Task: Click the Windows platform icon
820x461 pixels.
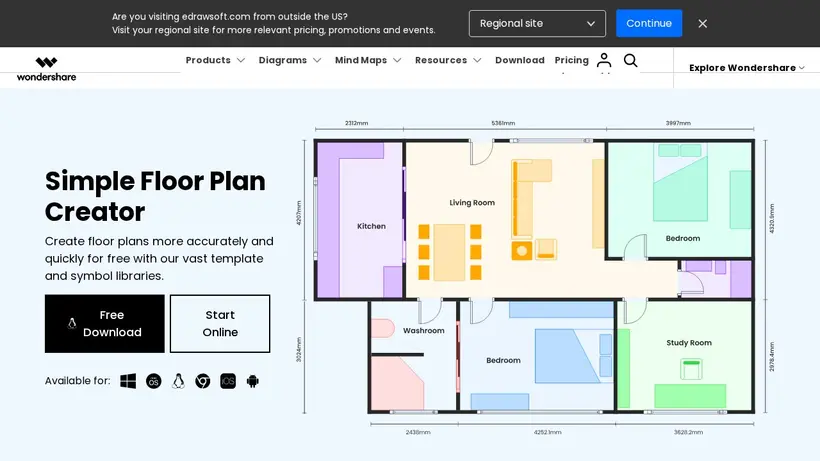Action: 128,381
